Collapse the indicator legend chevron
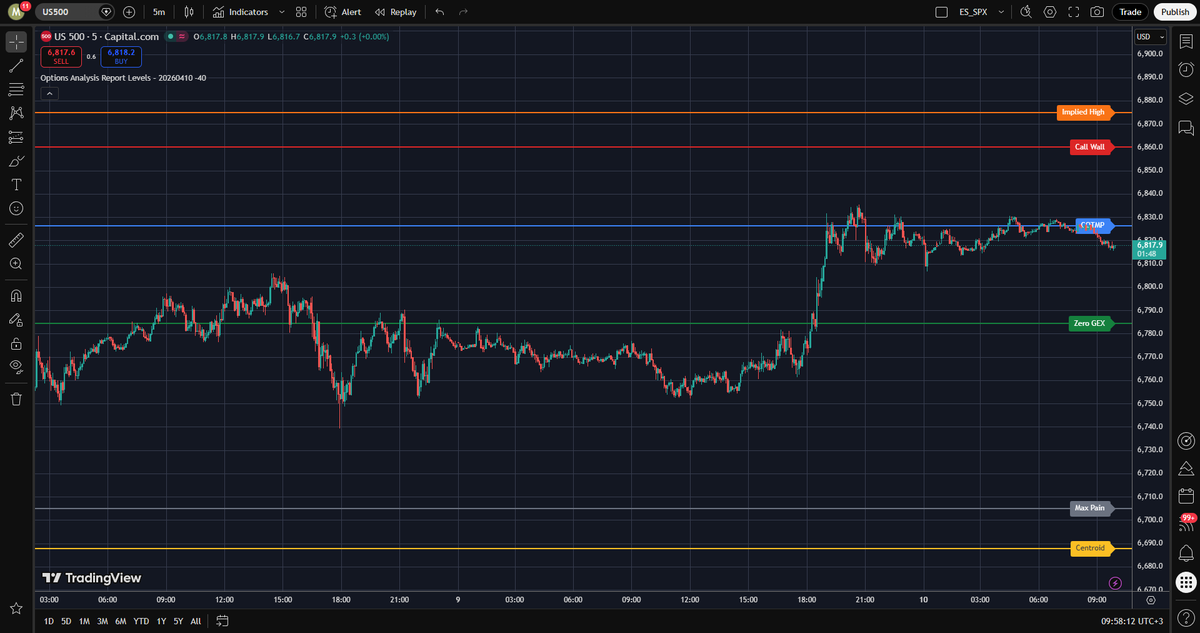Viewport: 1200px width, 633px height. 50,93
